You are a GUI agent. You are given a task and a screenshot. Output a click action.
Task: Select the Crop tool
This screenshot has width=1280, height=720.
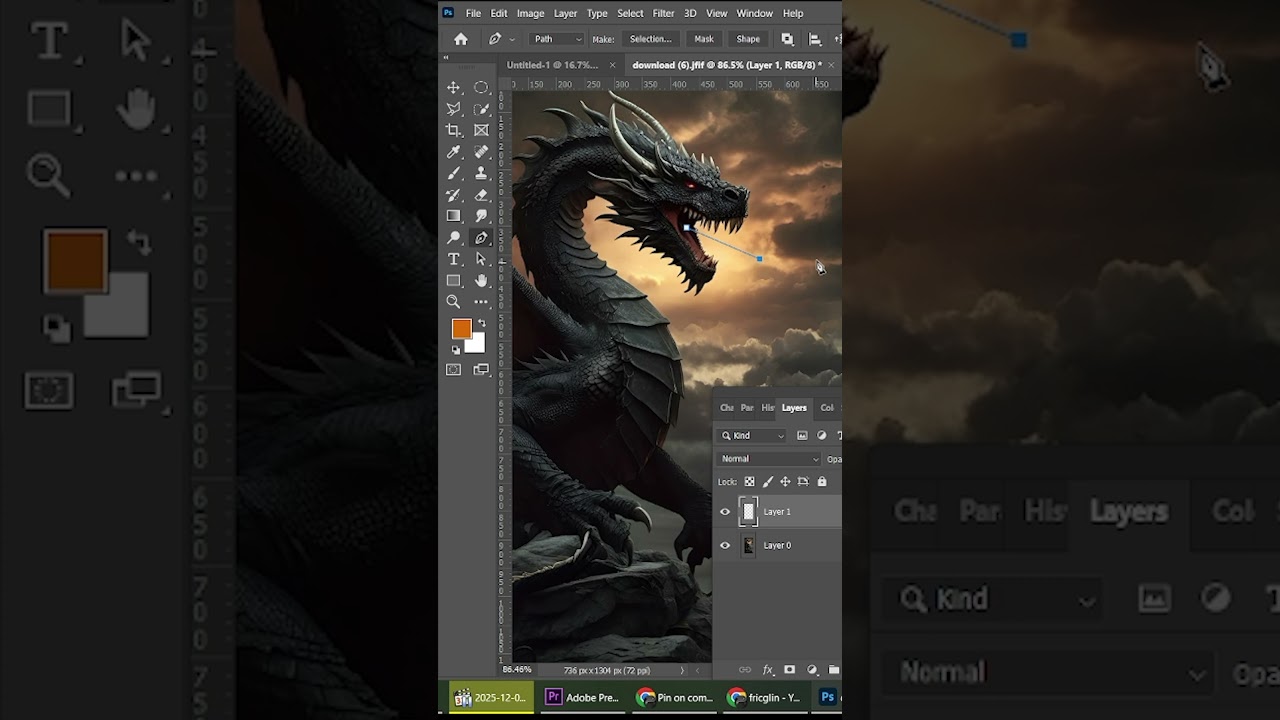pos(454,130)
